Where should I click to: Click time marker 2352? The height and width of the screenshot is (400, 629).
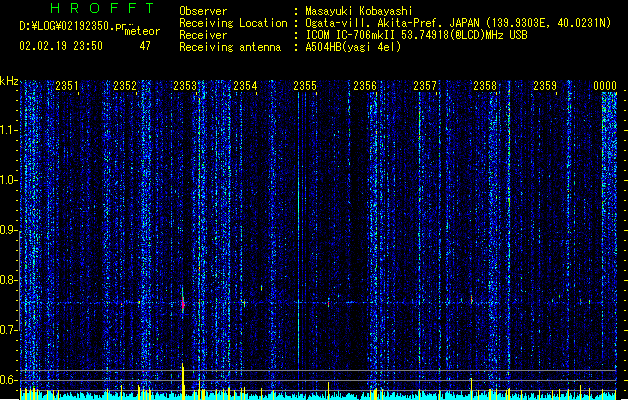pyautogui.click(x=125, y=86)
